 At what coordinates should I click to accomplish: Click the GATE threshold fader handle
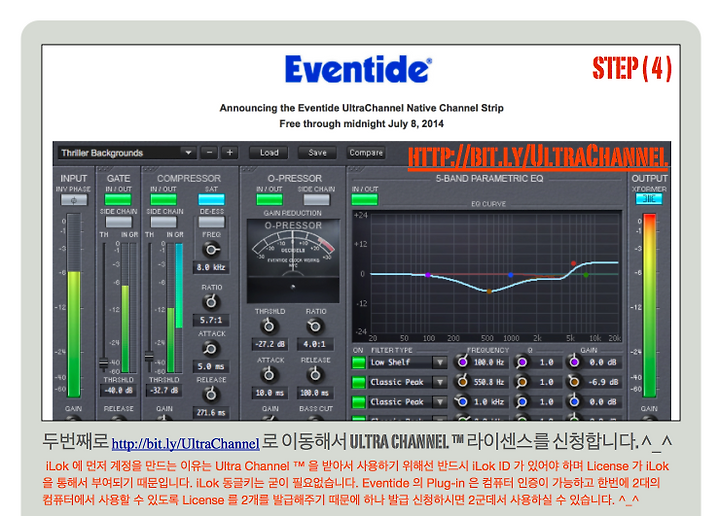[x=104, y=364]
